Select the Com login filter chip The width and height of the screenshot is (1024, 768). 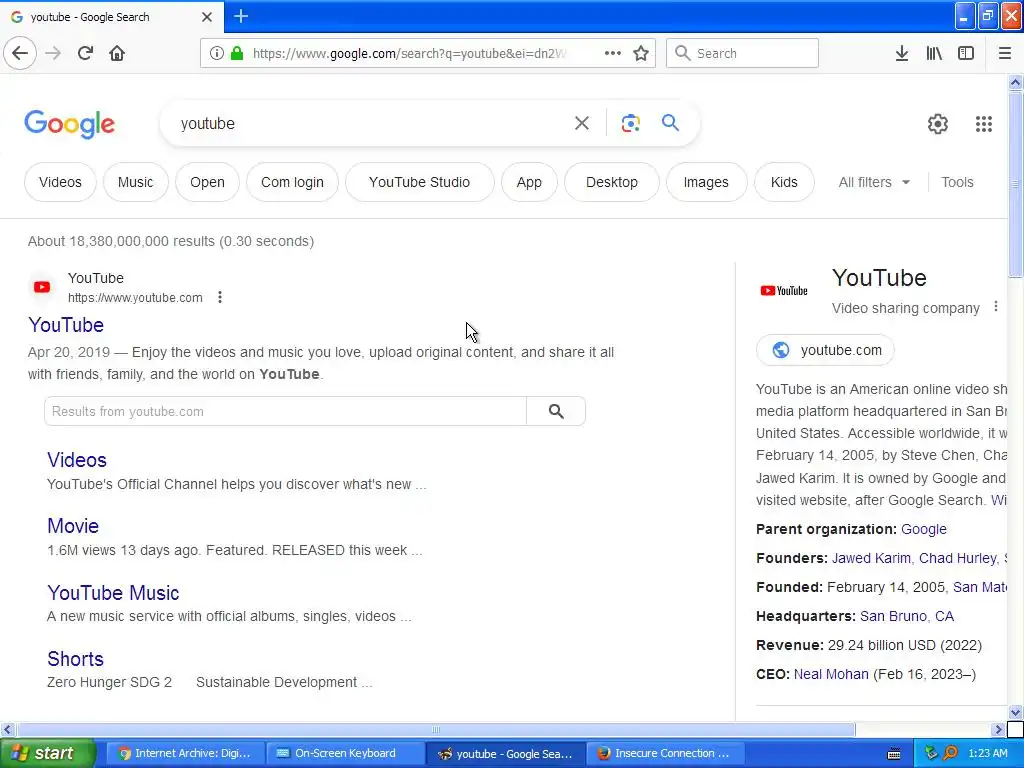click(292, 182)
